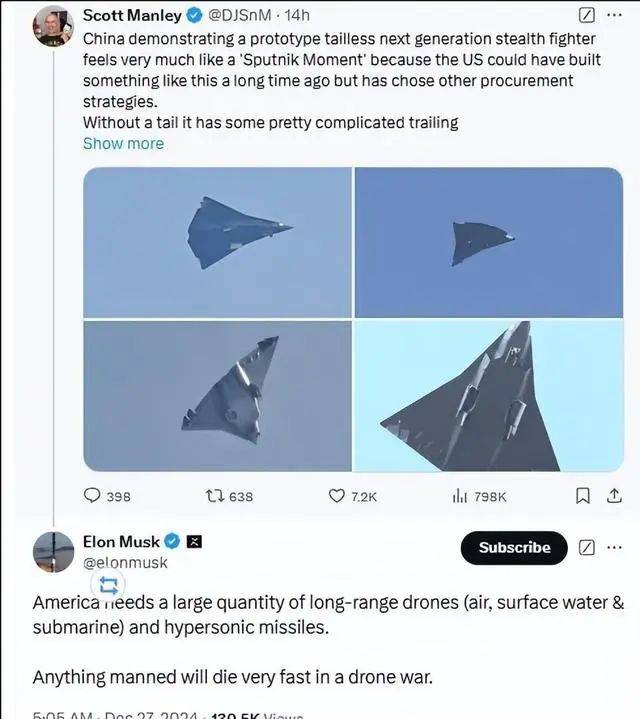Click the @DJSnM handle
640x719 pixels.
coord(242,16)
